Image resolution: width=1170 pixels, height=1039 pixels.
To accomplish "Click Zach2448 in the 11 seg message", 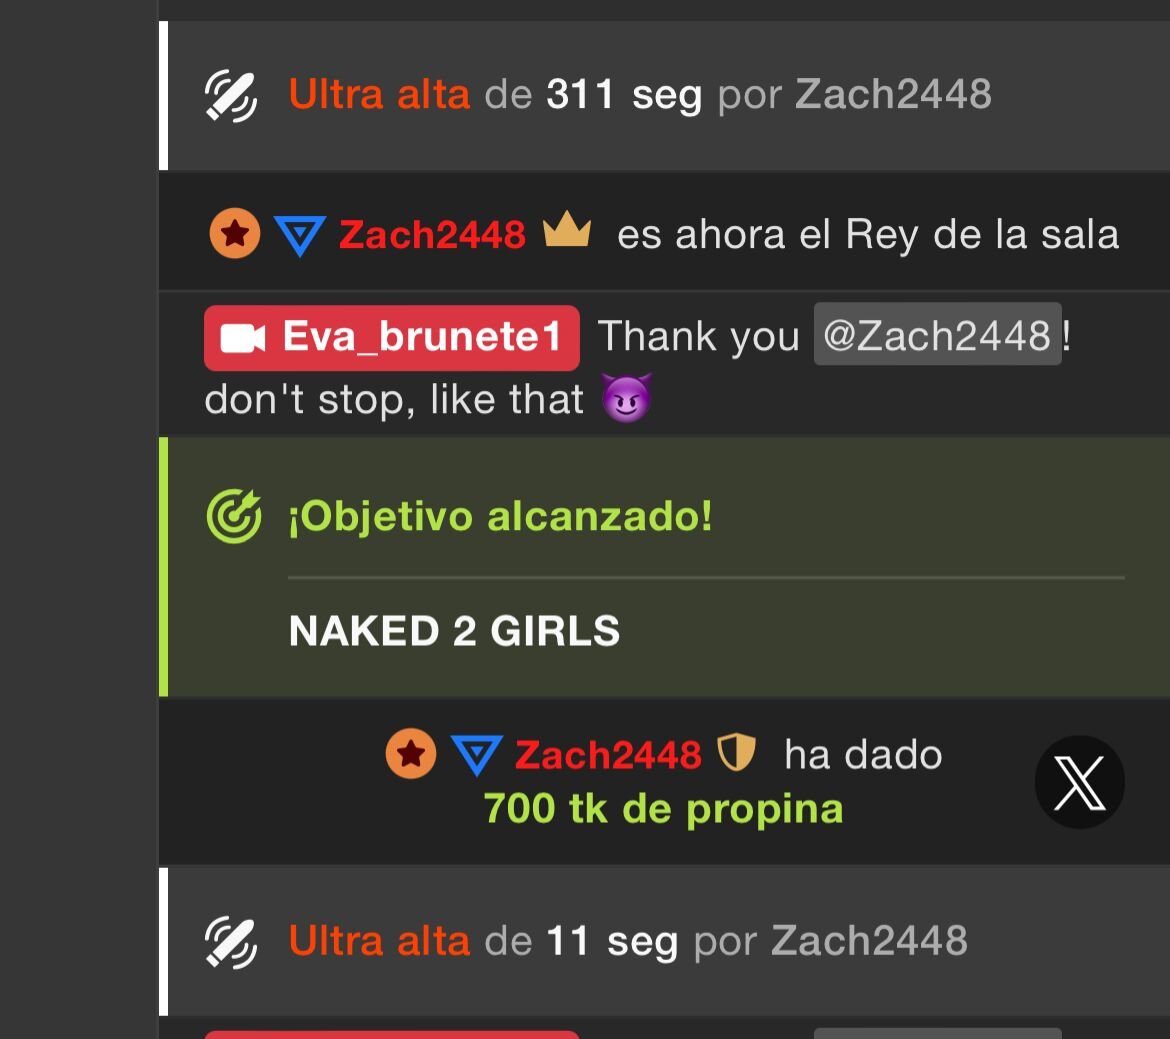I will tap(869, 940).
